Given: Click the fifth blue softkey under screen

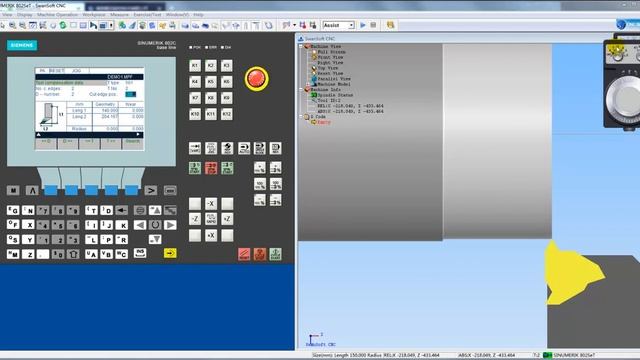Looking at the screenshot, I should (x=131, y=190).
